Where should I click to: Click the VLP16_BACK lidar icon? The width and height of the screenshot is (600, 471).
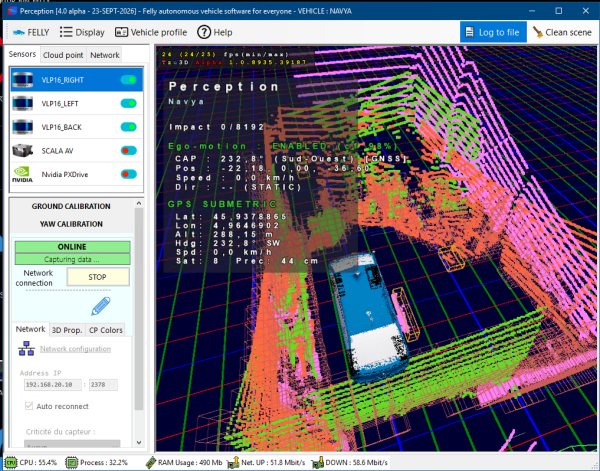tap(23, 127)
